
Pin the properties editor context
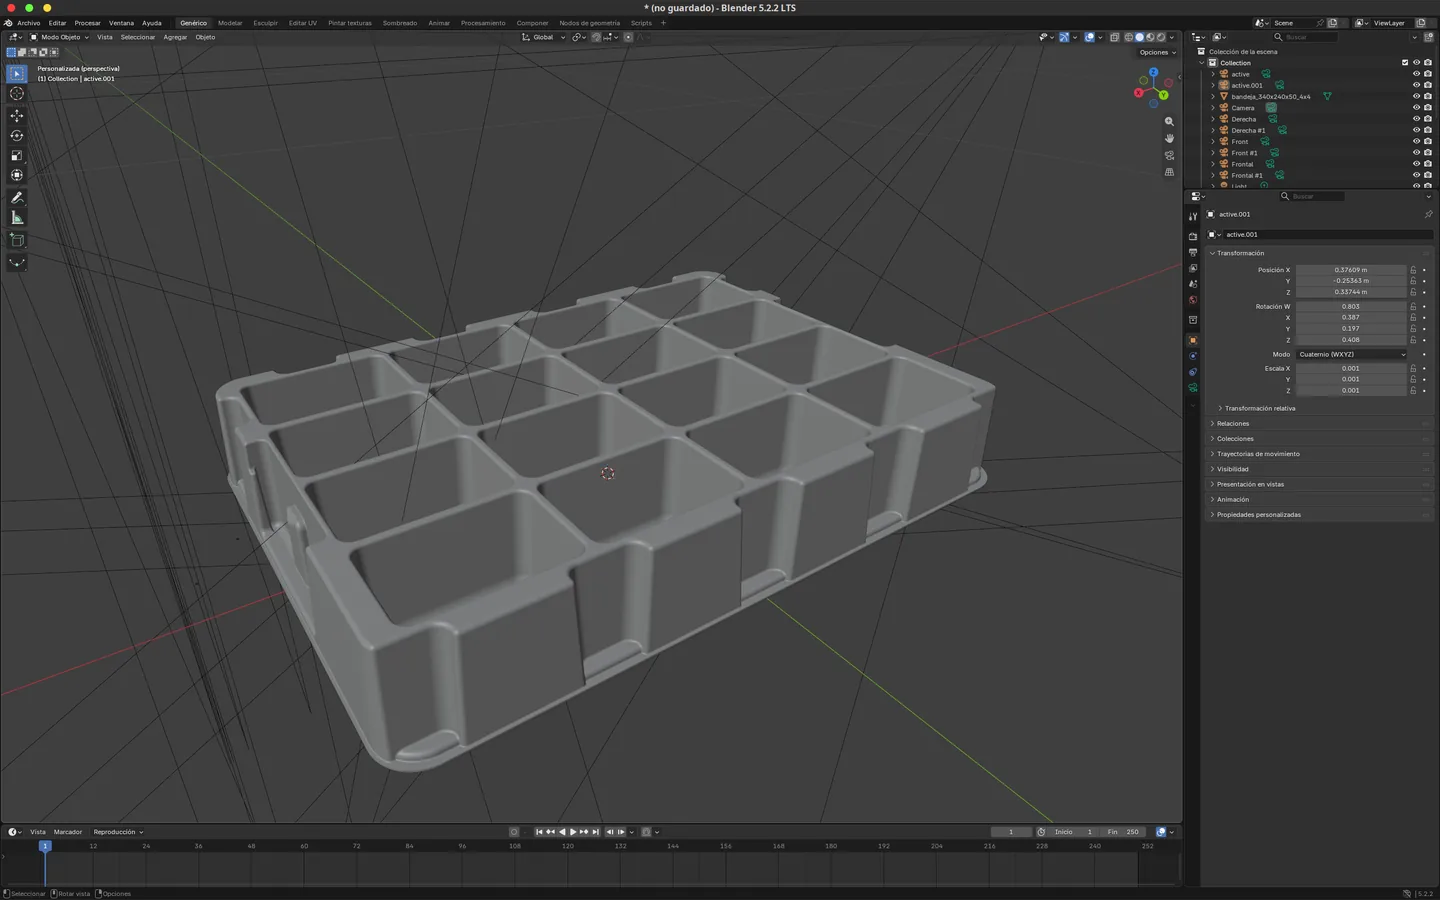point(1428,214)
